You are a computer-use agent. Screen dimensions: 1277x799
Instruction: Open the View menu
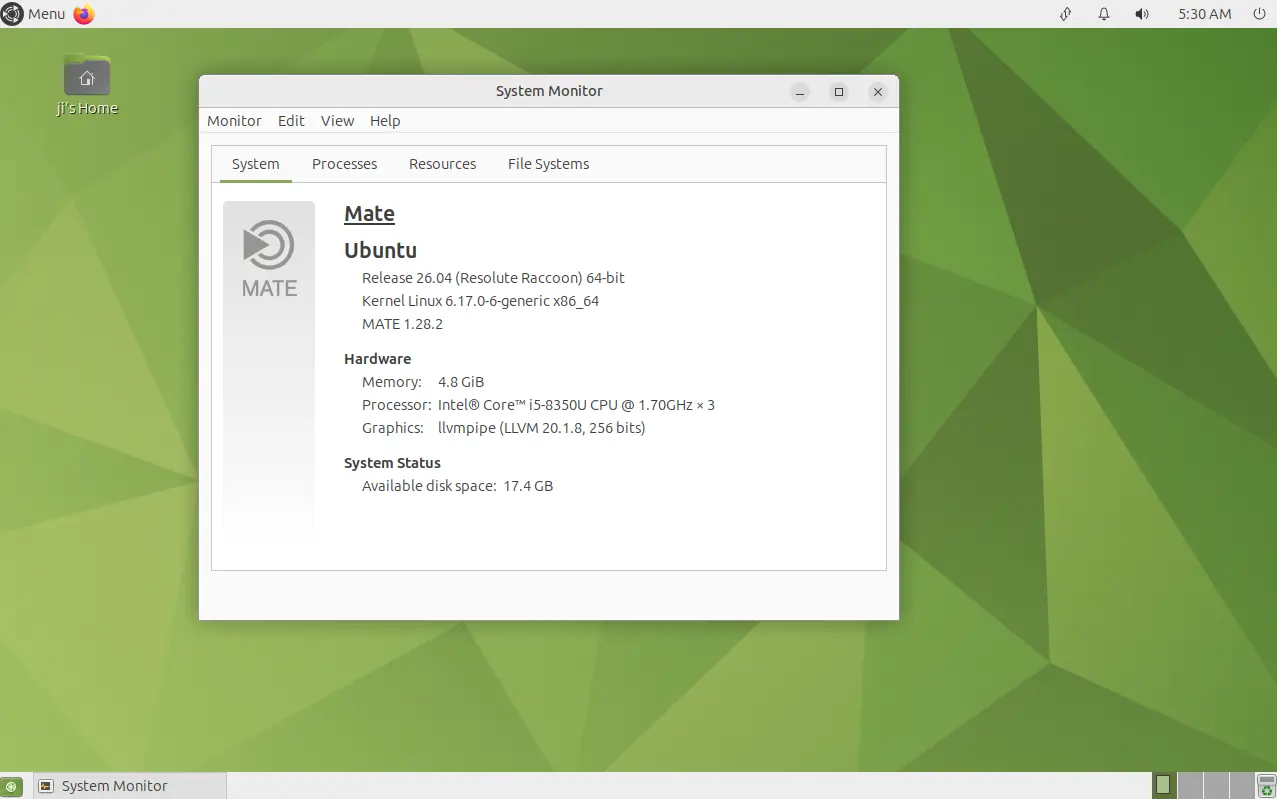tap(337, 121)
